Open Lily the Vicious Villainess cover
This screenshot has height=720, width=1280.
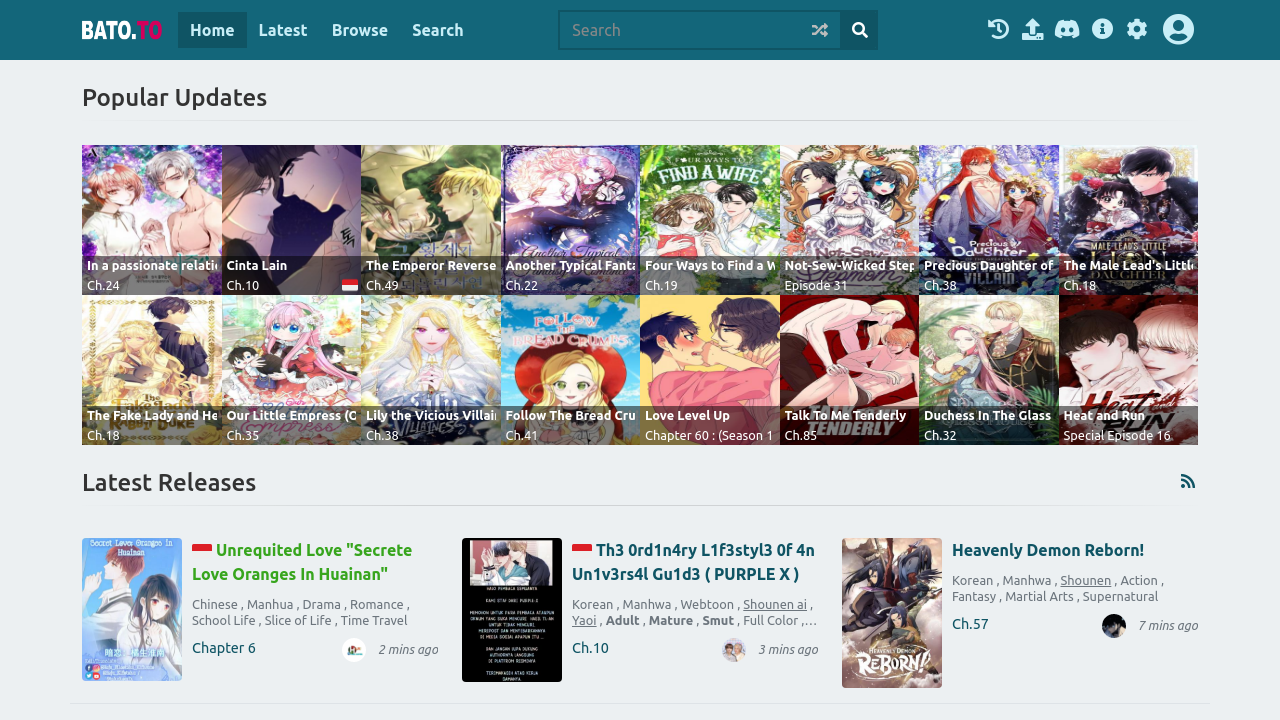click(x=431, y=370)
